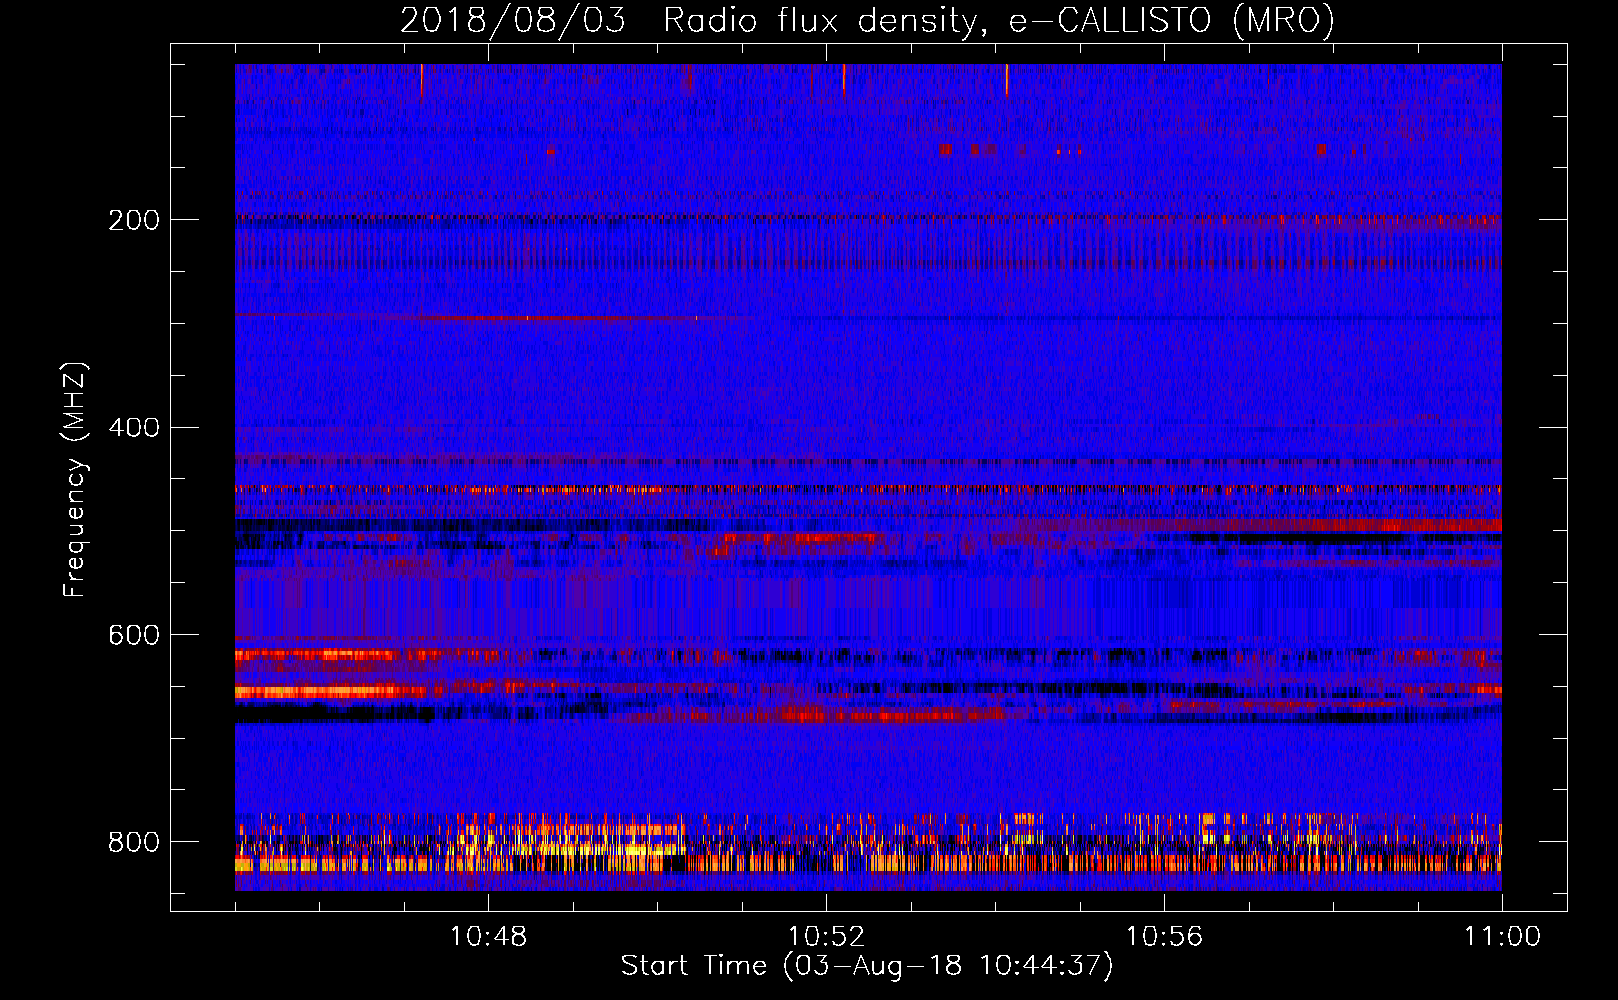The image size is (1618, 1000).
Task: Click the 'Frequency (MHZ)' axis label
Action: pos(75,479)
